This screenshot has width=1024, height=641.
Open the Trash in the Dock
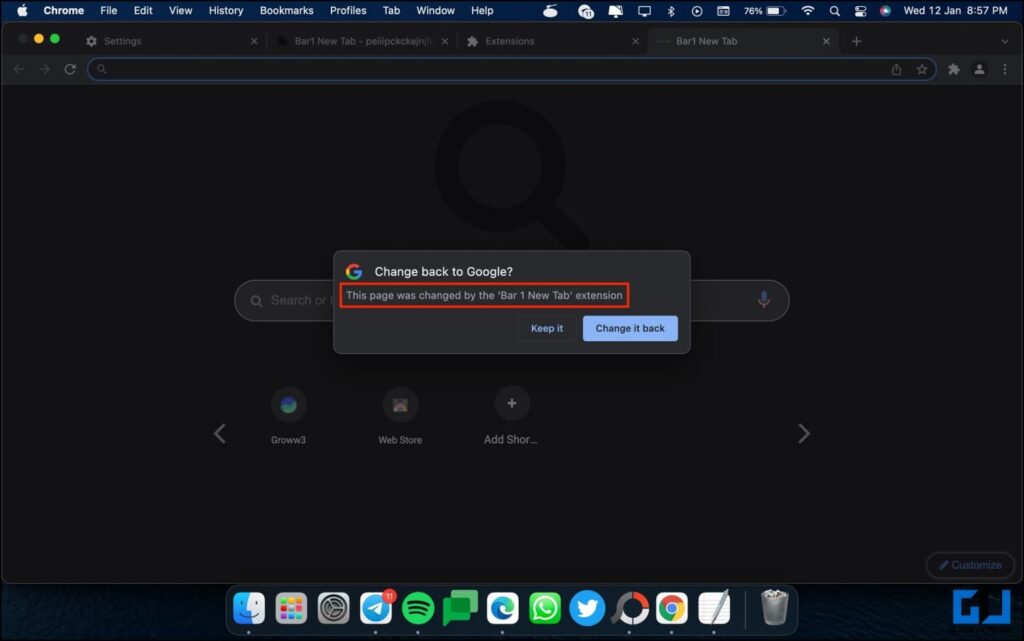click(775, 607)
